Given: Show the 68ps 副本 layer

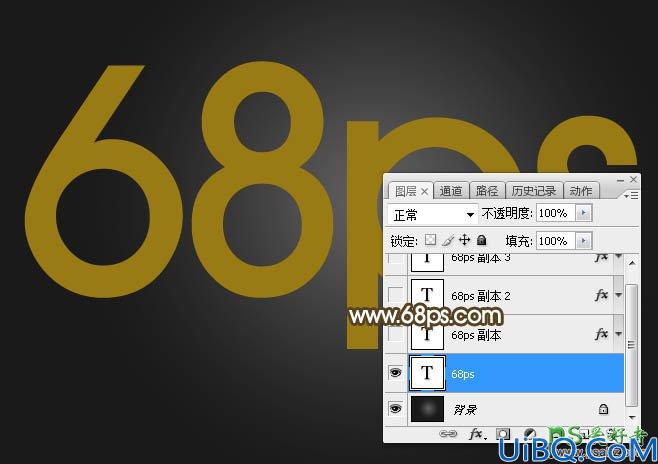Looking at the screenshot, I should (x=395, y=334).
